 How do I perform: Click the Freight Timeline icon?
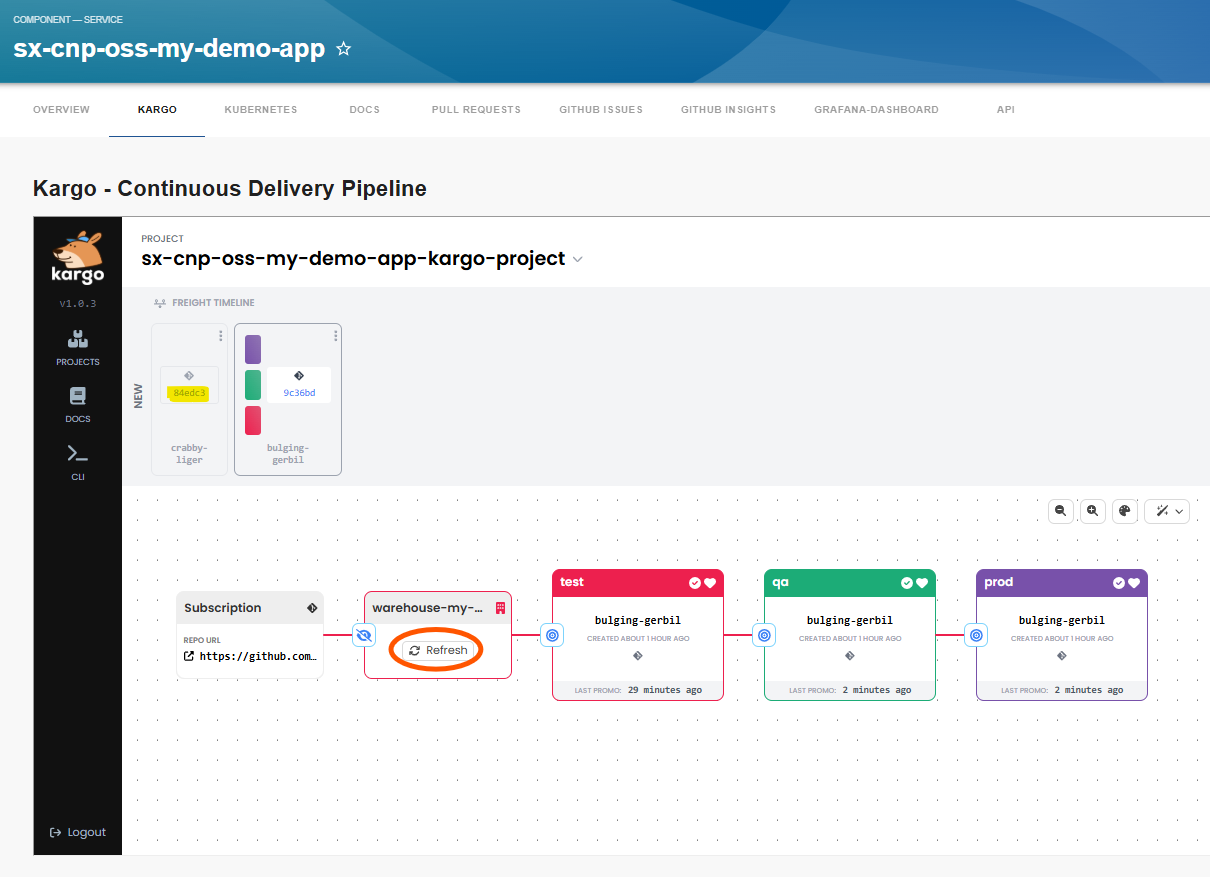160,303
